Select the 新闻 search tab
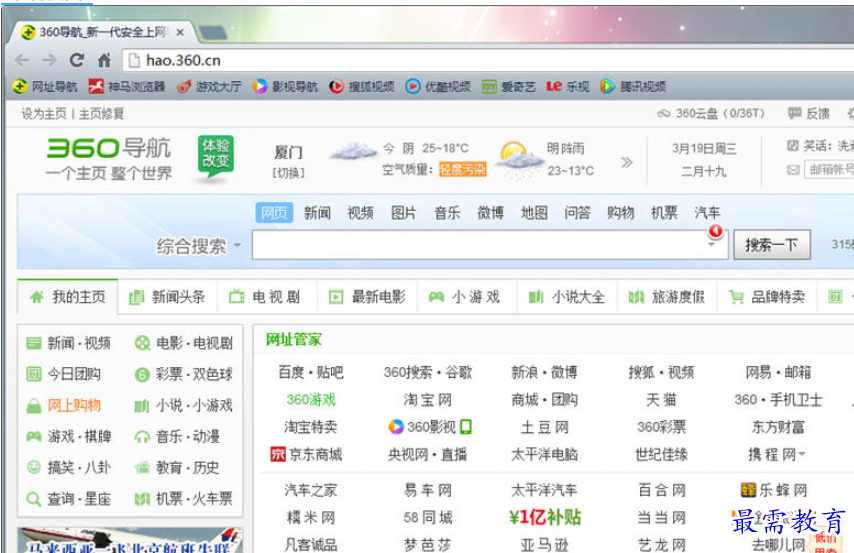This screenshot has height=553, width=854. 317,212
